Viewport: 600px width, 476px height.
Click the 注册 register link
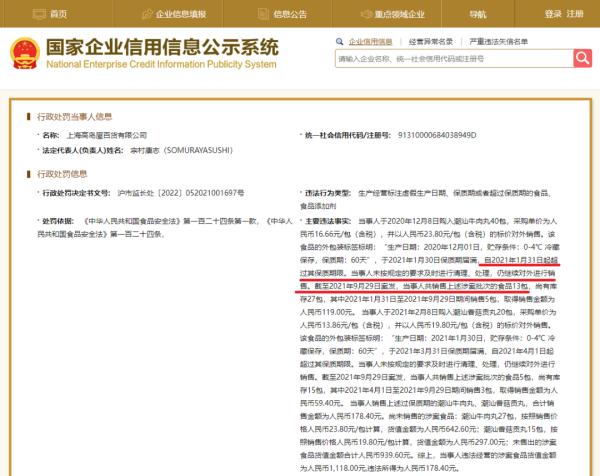pyautogui.click(x=575, y=14)
